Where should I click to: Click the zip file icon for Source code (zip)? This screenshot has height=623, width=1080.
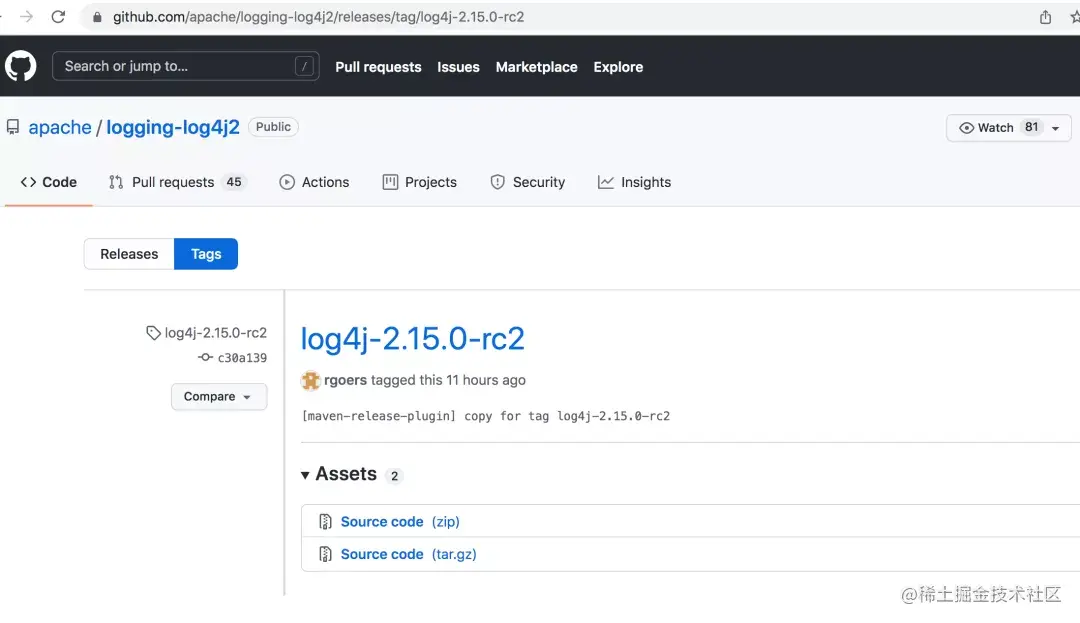click(325, 522)
